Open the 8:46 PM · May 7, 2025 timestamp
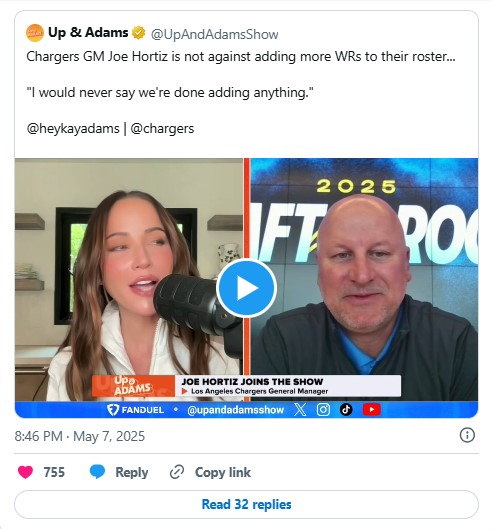Viewport: 492px width, 529px height. pos(80,436)
